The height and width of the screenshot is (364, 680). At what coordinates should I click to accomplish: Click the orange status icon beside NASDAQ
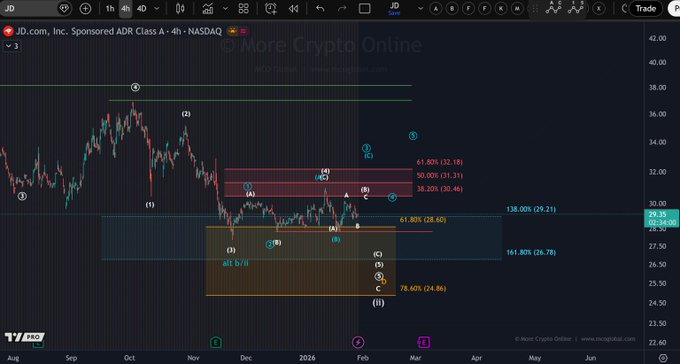tap(233, 31)
